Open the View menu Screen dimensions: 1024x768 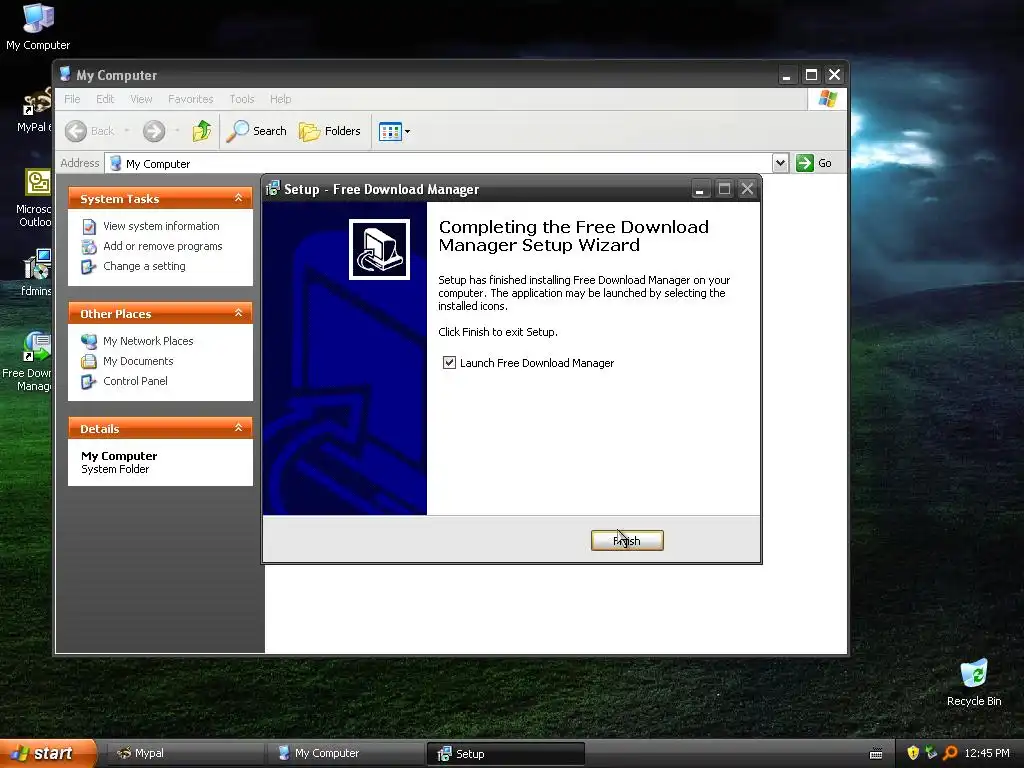[141, 99]
